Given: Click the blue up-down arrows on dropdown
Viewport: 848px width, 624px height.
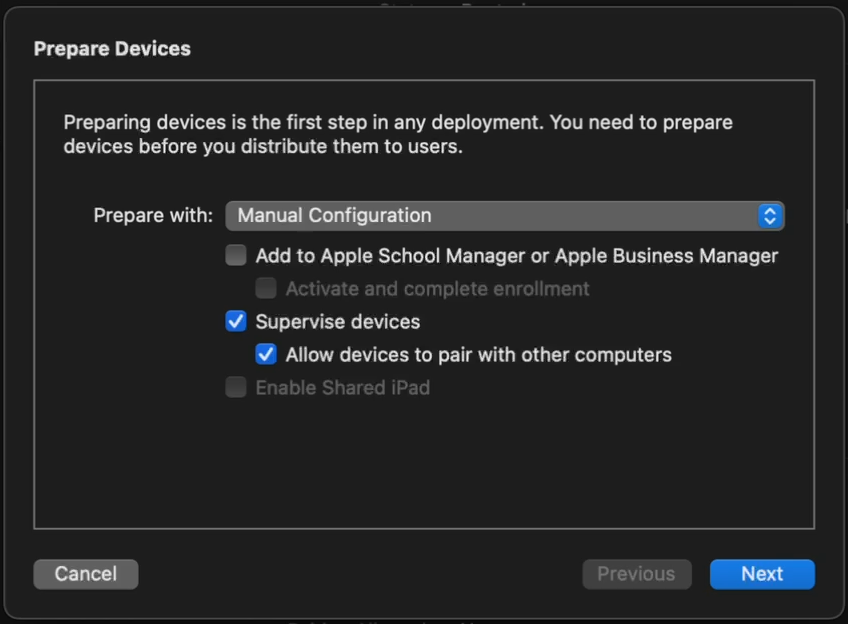Looking at the screenshot, I should coord(769,215).
